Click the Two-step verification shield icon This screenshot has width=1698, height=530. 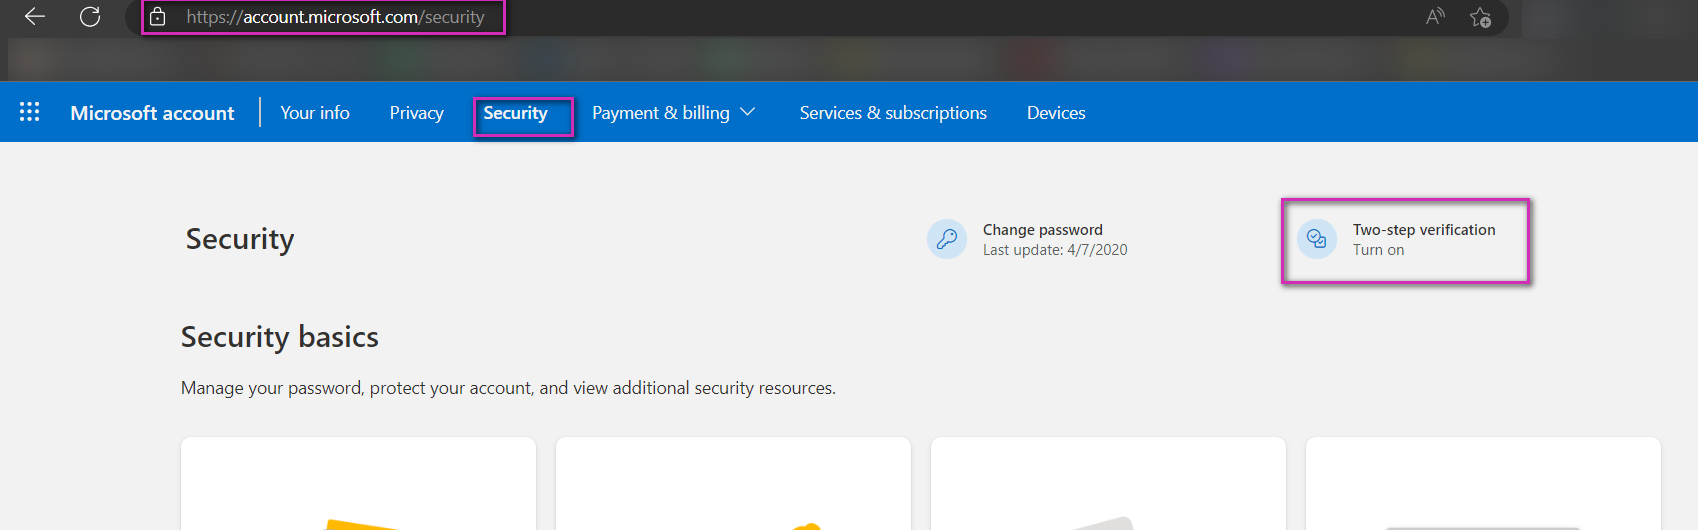pyautogui.click(x=1317, y=239)
